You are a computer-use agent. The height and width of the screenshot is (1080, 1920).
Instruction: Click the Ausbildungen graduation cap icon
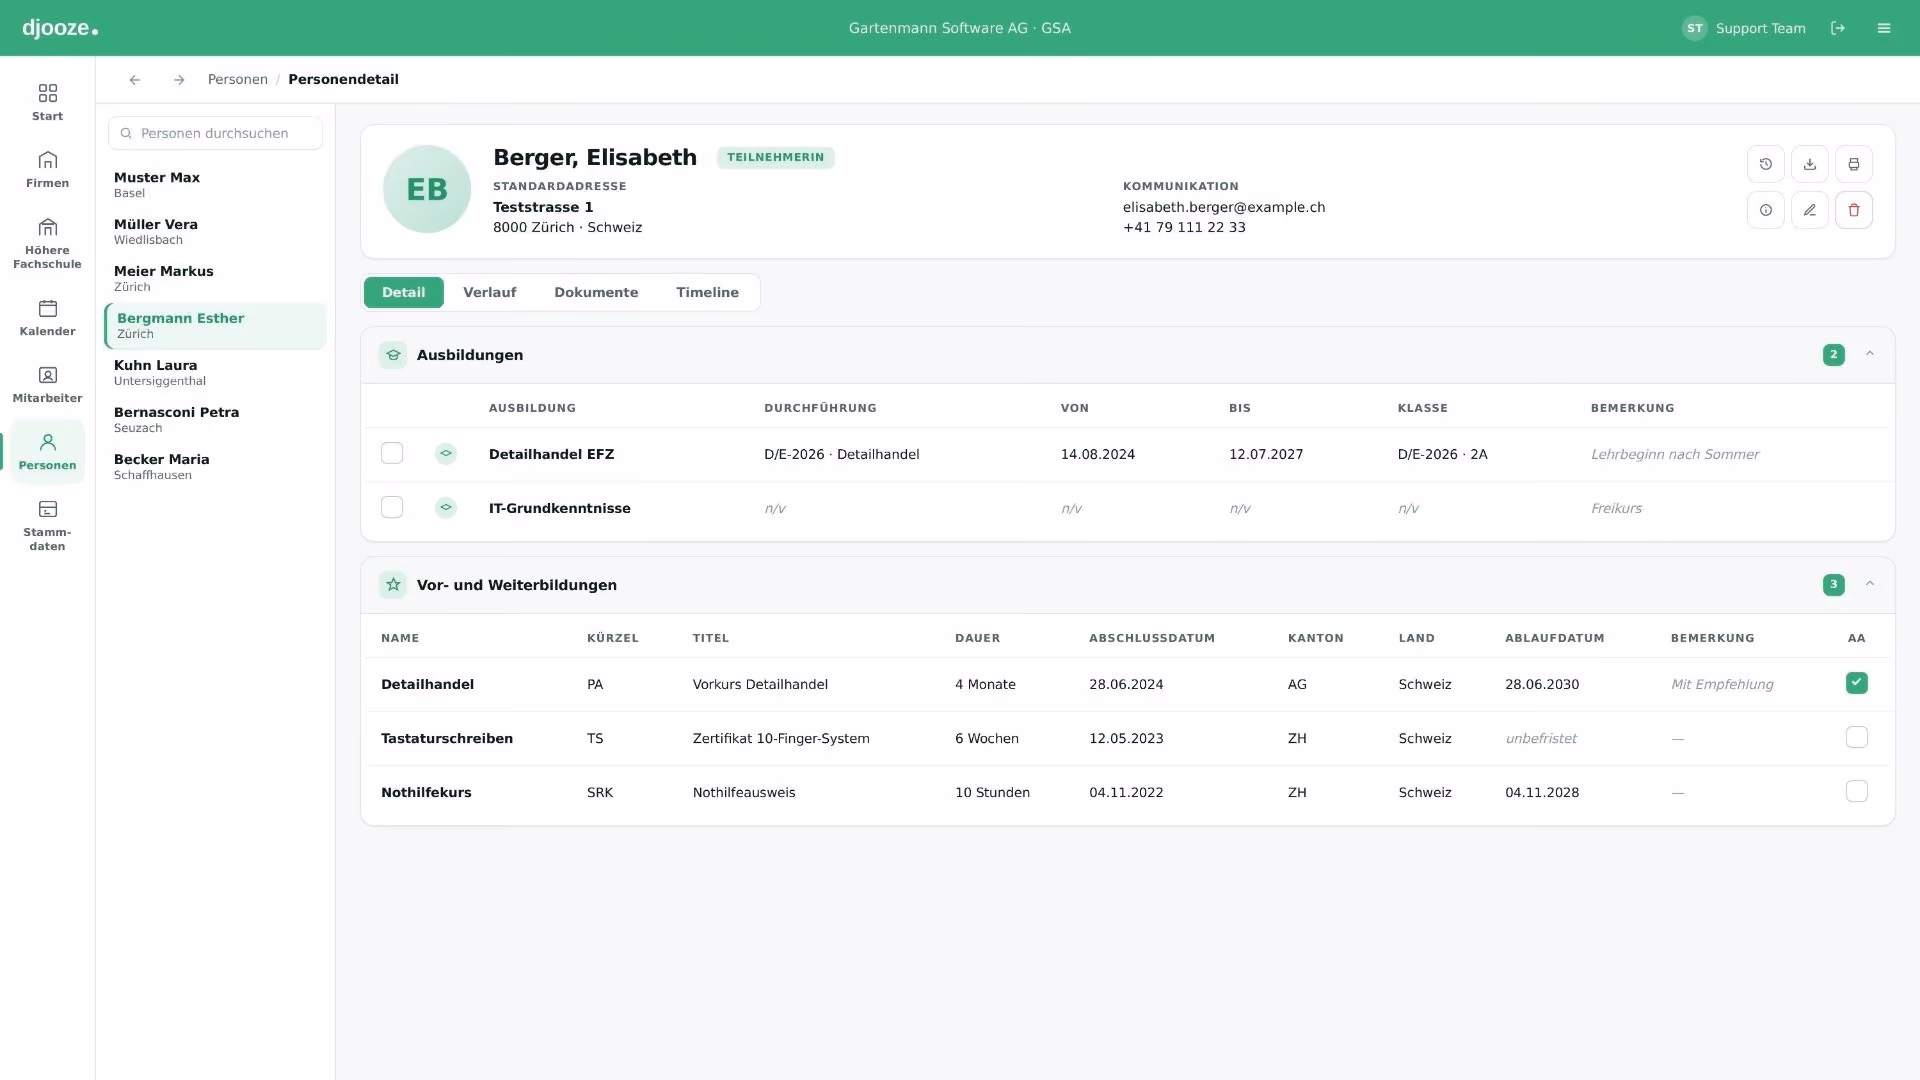(393, 355)
